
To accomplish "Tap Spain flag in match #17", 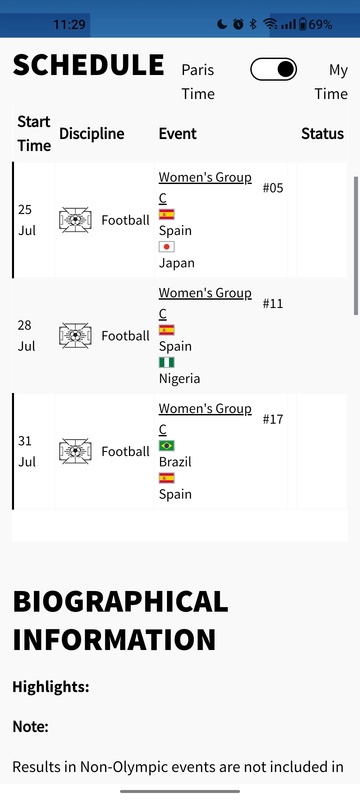I will coord(167,478).
